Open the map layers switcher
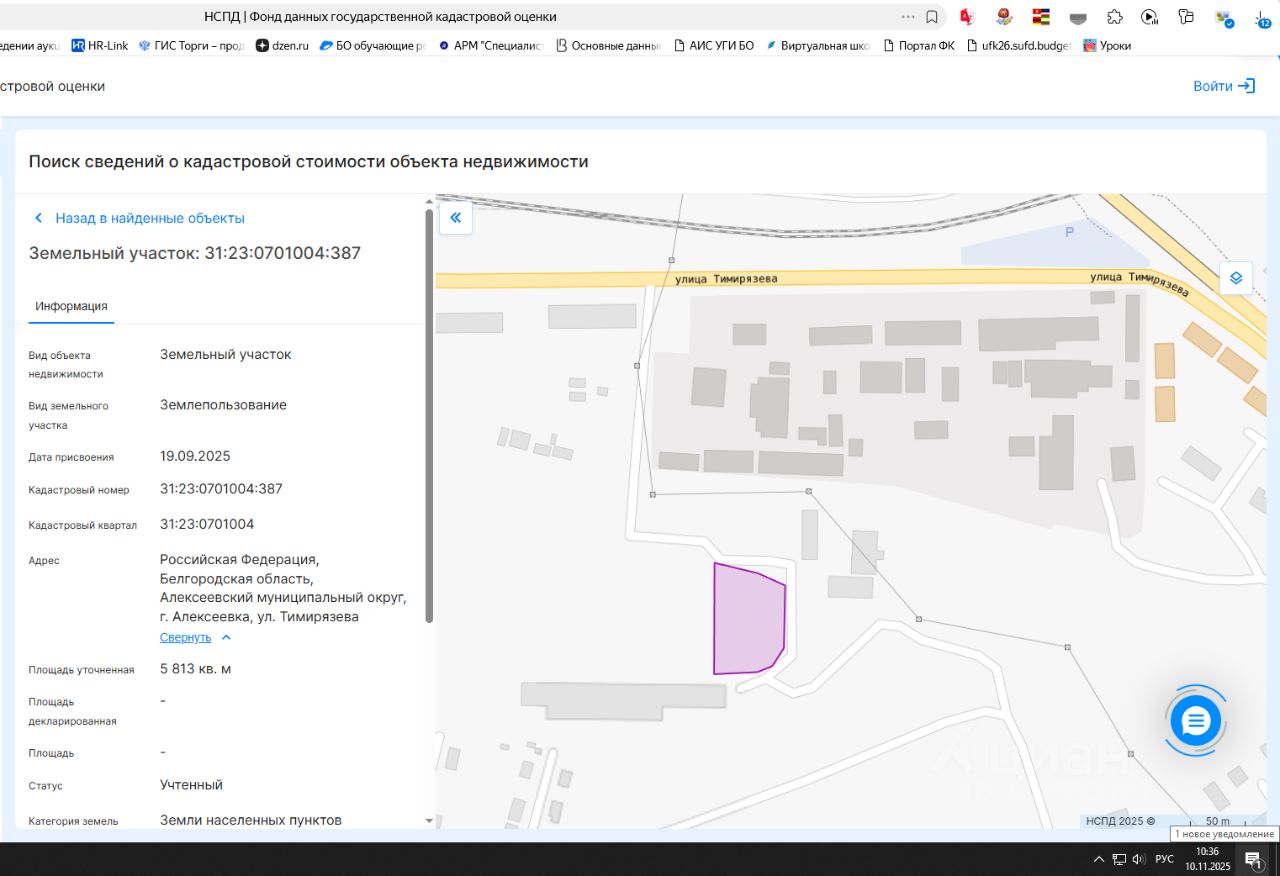This screenshot has width=1280, height=876. point(1236,278)
